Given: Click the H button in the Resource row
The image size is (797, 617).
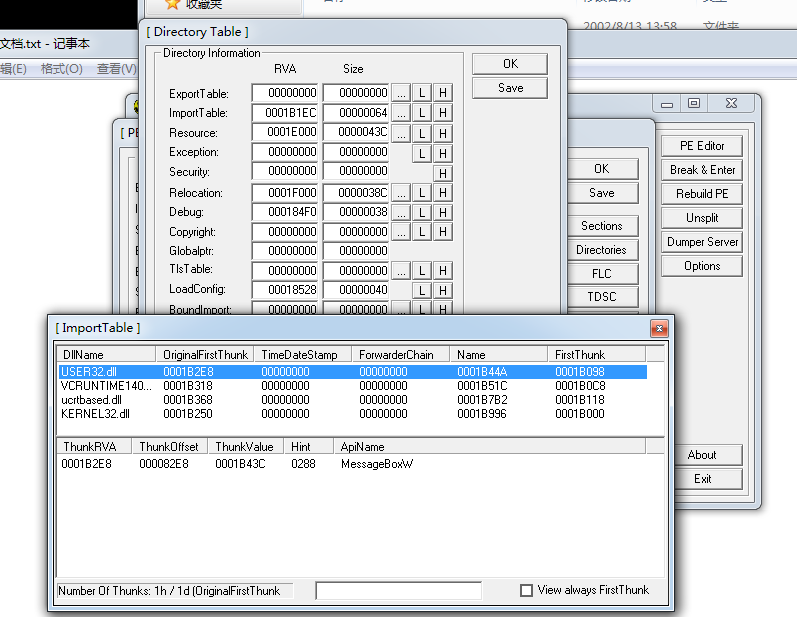Looking at the screenshot, I should pos(443,133).
